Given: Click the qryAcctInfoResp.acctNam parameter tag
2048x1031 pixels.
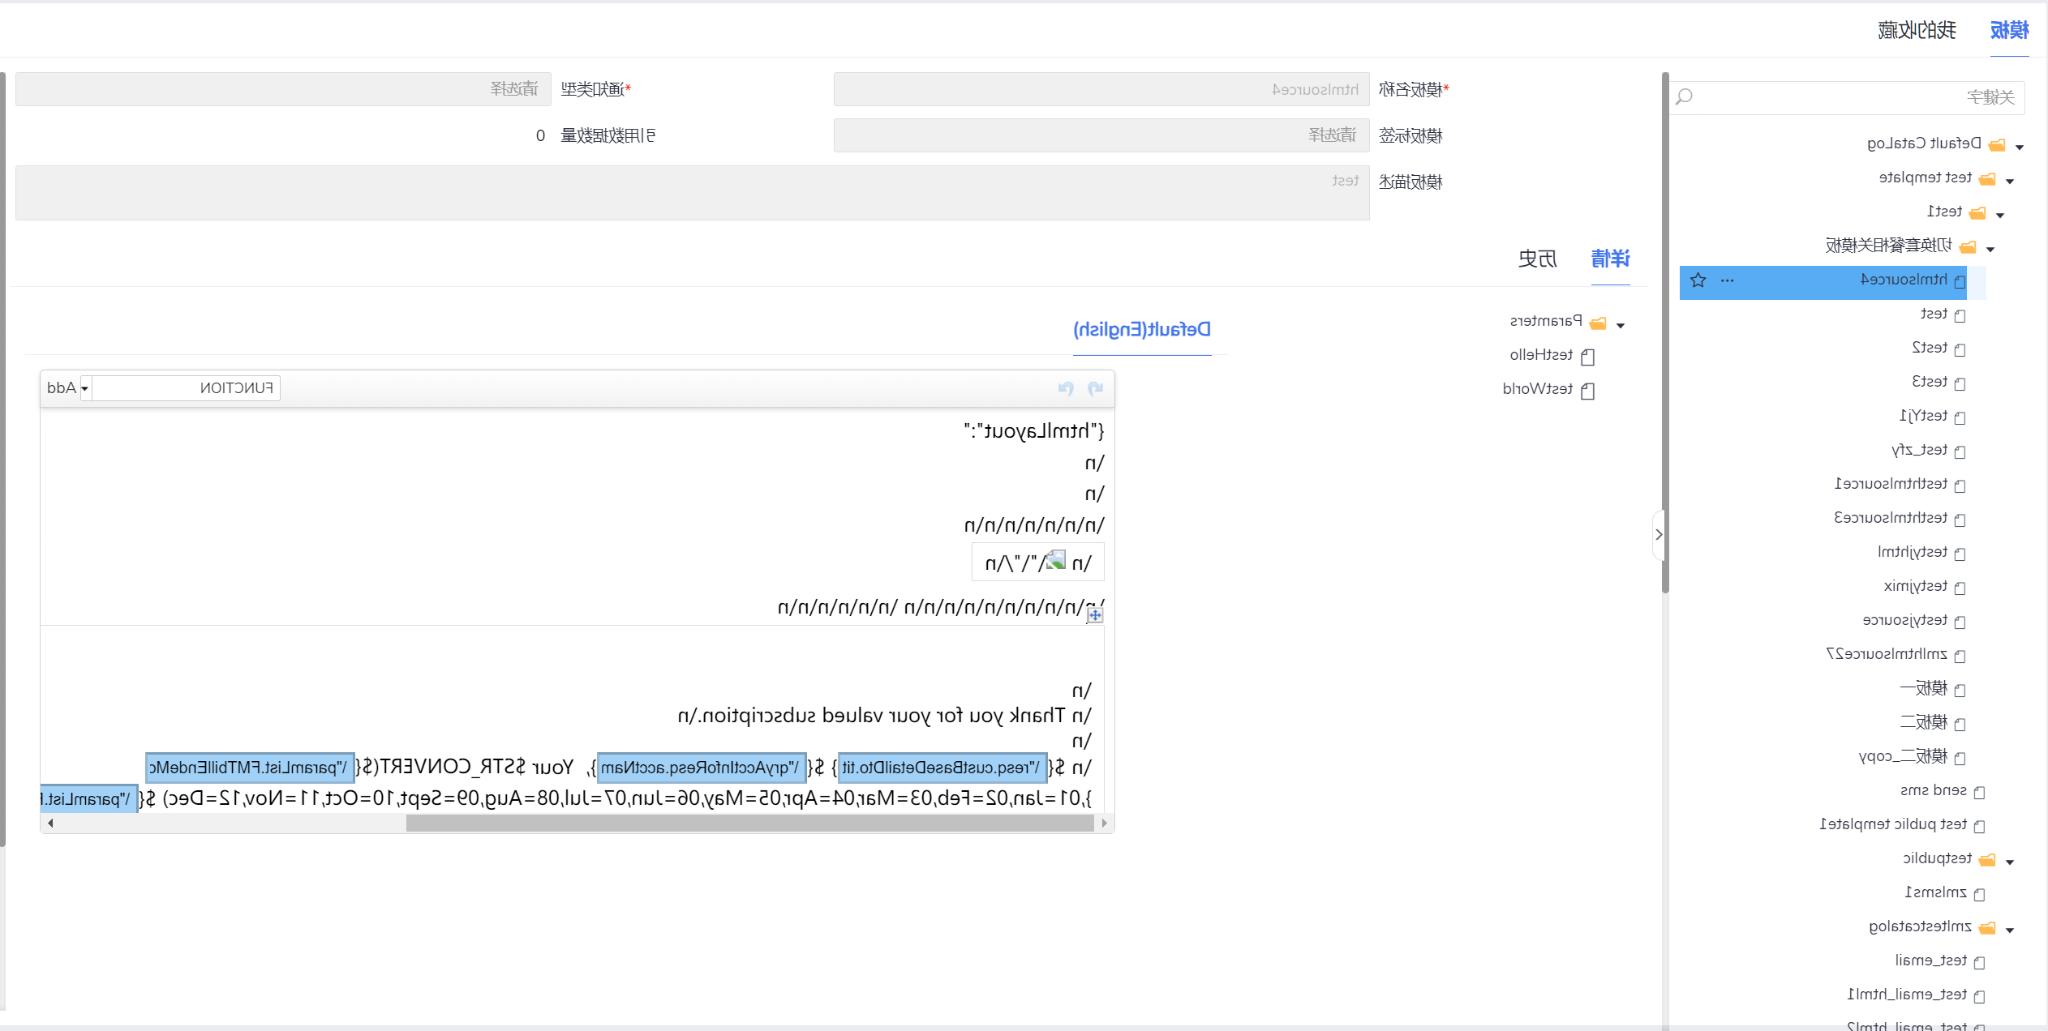Looking at the screenshot, I should pos(701,768).
